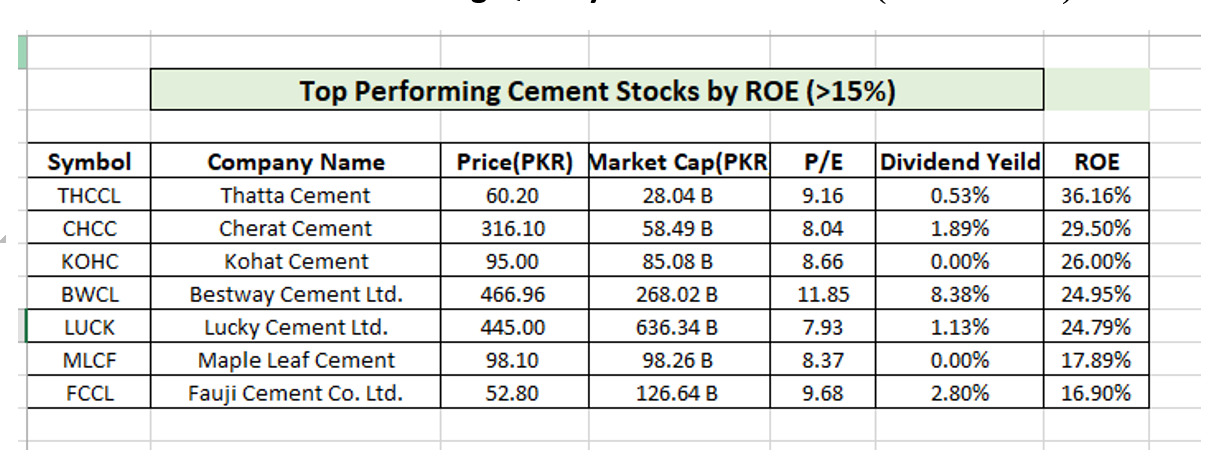Click the Maple Leaf Cement name cell

click(x=295, y=360)
